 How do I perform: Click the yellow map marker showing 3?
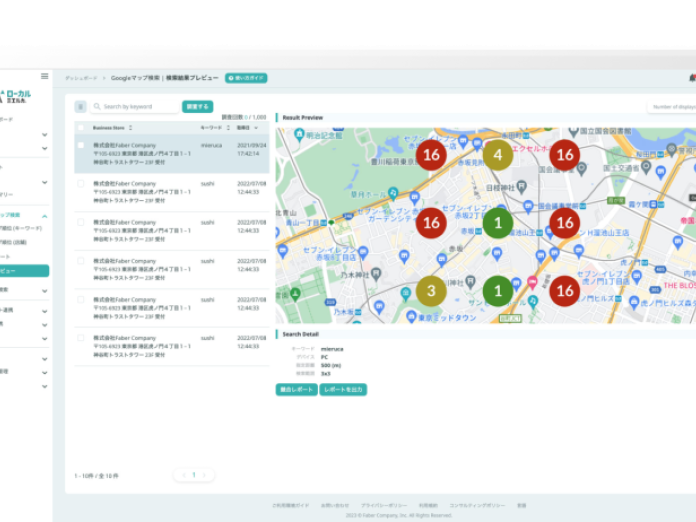pyautogui.click(x=431, y=291)
